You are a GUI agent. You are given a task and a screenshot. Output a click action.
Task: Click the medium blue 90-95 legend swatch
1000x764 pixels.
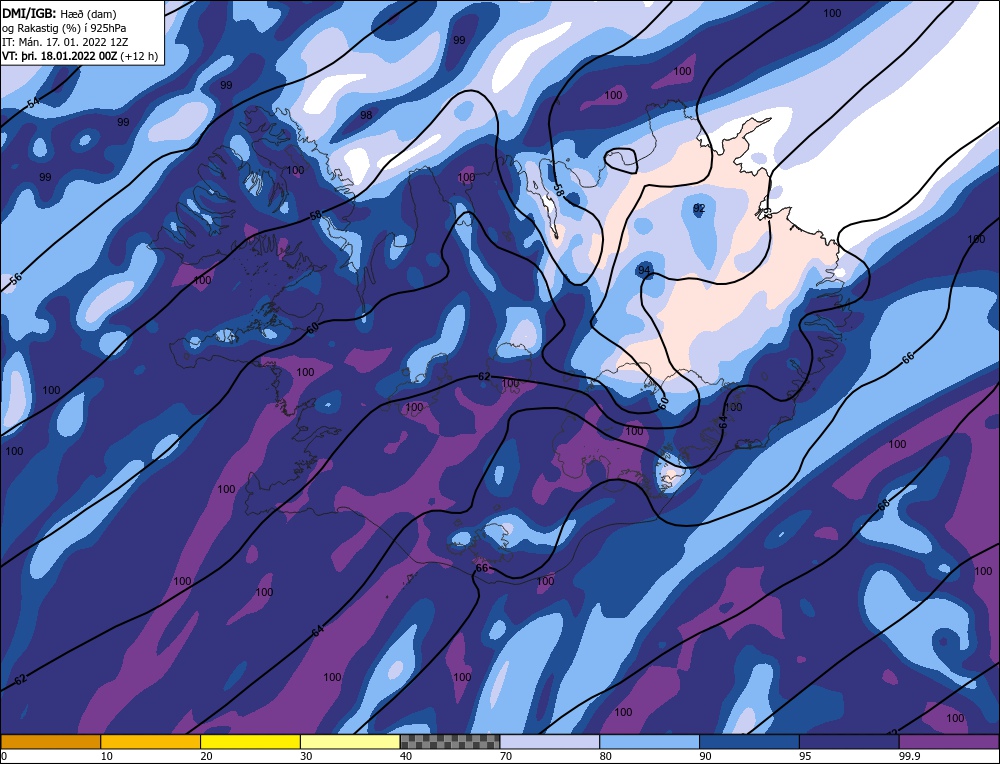[x=749, y=741]
